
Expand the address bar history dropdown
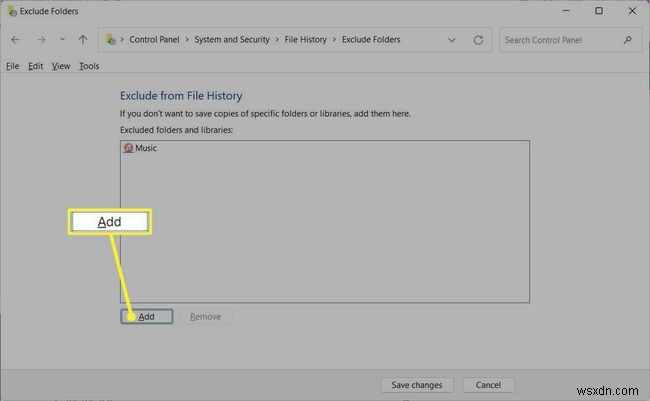pyautogui.click(x=452, y=40)
